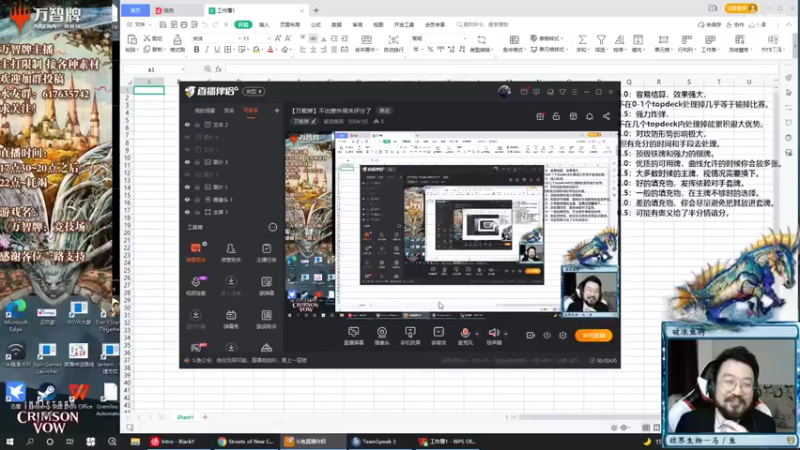The width and height of the screenshot is (800, 450).
Task: Click the plus icon to add a source
Action: coord(277,110)
